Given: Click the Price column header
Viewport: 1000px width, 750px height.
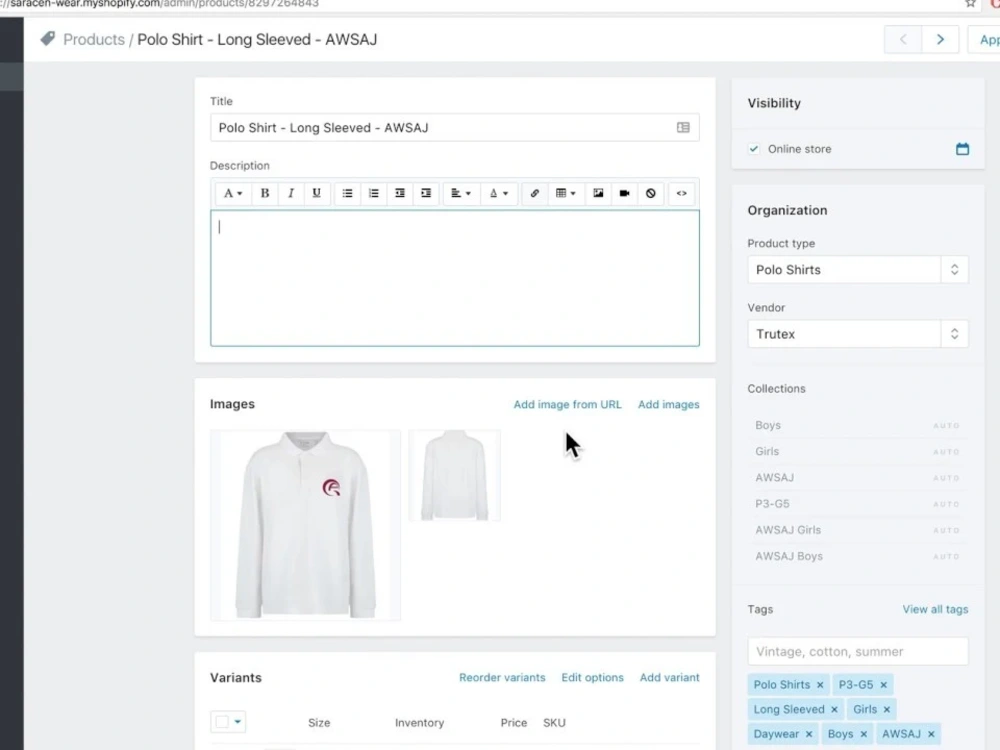Looking at the screenshot, I should tap(513, 723).
